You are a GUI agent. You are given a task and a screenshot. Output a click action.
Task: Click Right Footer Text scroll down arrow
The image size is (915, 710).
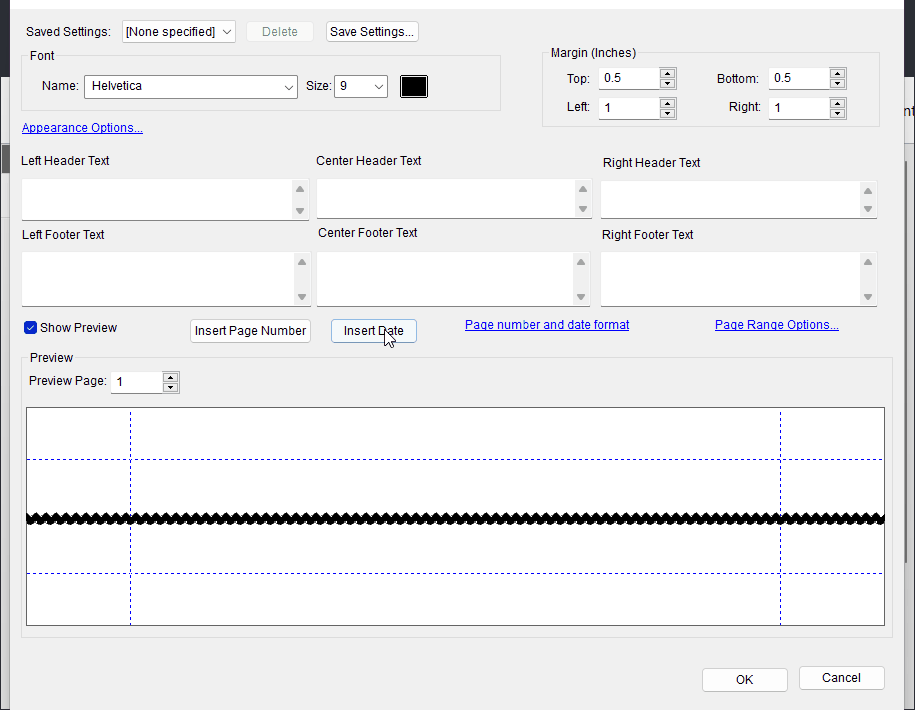pyautogui.click(x=868, y=297)
